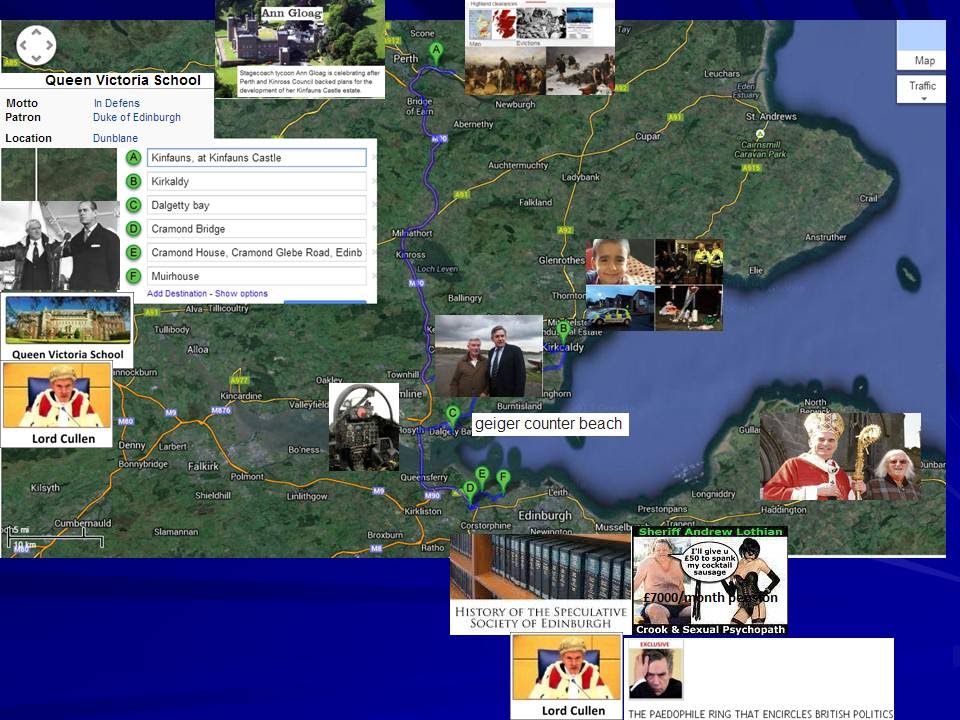Click the Edinburgh city label
960x720 pixels.
pyautogui.click(x=545, y=516)
